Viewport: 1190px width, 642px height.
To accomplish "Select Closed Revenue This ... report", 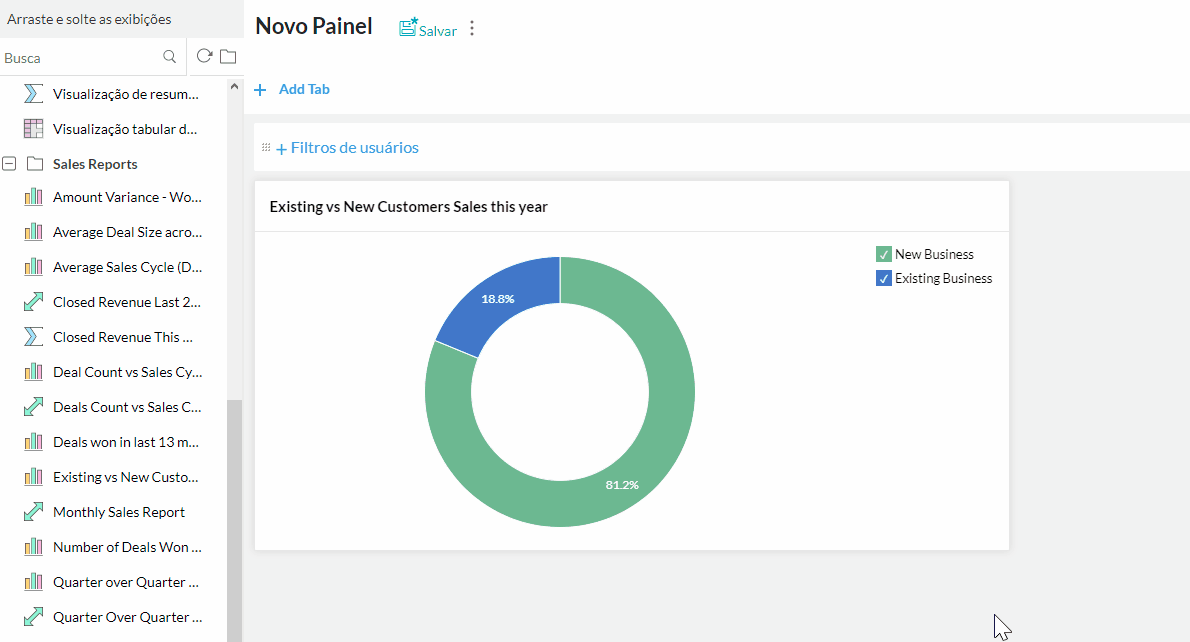I will click(123, 337).
